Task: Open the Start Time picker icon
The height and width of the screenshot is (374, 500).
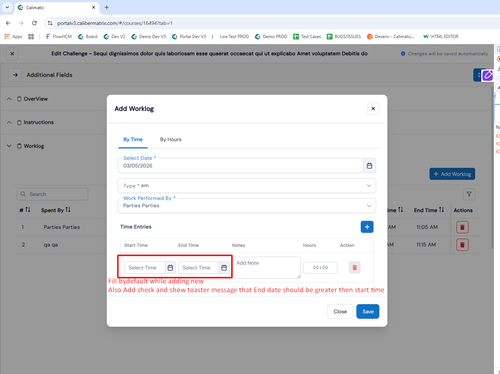Action: pos(170,268)
